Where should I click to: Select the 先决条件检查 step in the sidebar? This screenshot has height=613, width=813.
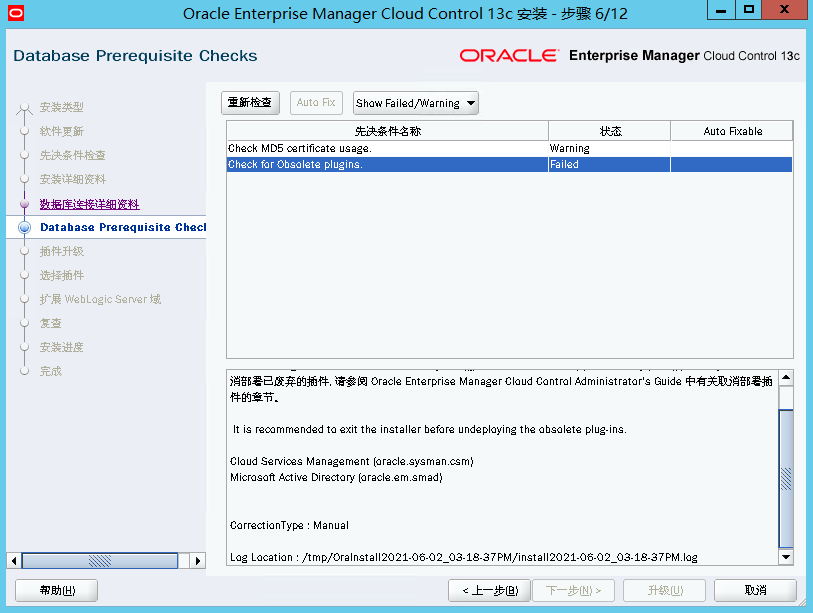[75, 155]
